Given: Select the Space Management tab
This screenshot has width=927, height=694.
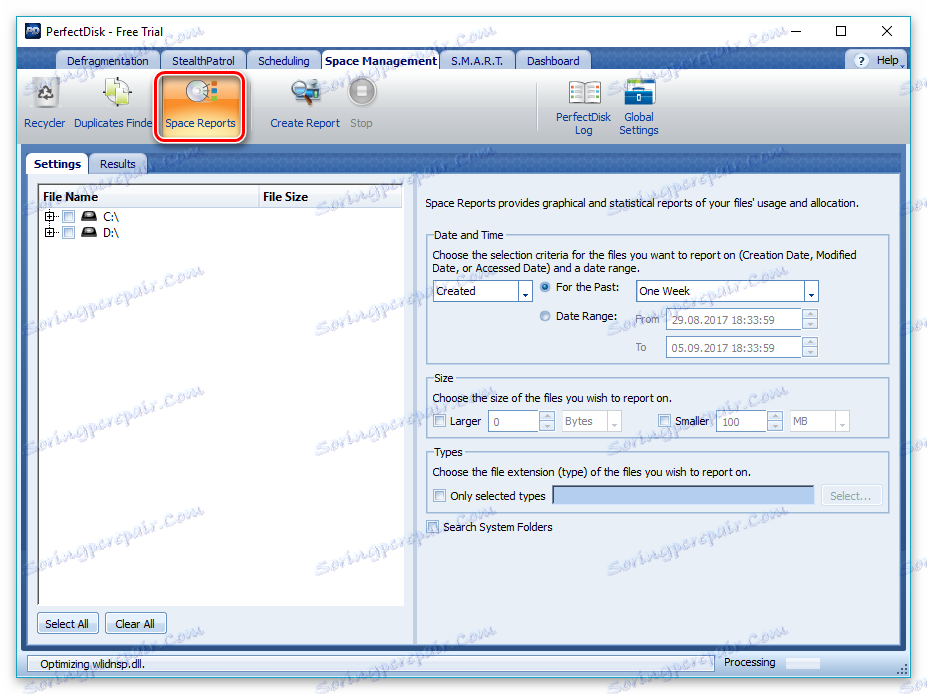Looking at the screenshot, I should coord(381,61).
